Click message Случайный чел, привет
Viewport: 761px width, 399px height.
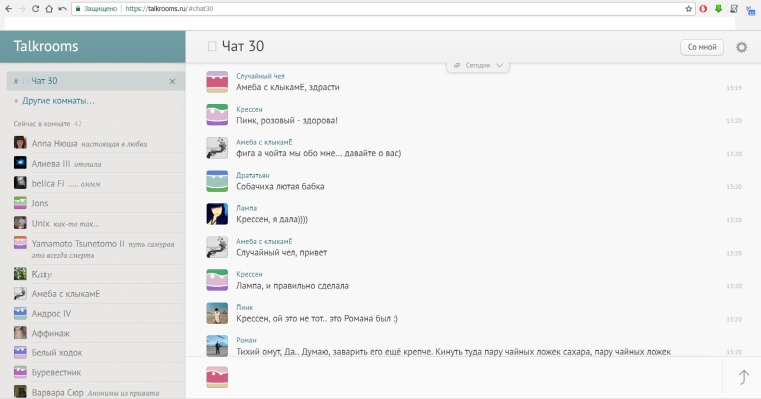[281, 252]
